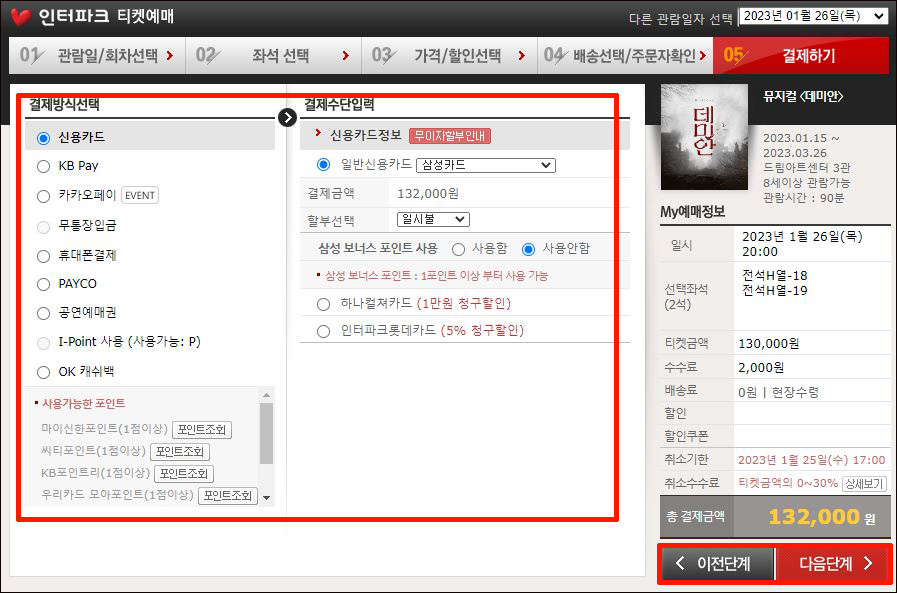Click the 상세보기 cancellation fee button

point(864,484)
